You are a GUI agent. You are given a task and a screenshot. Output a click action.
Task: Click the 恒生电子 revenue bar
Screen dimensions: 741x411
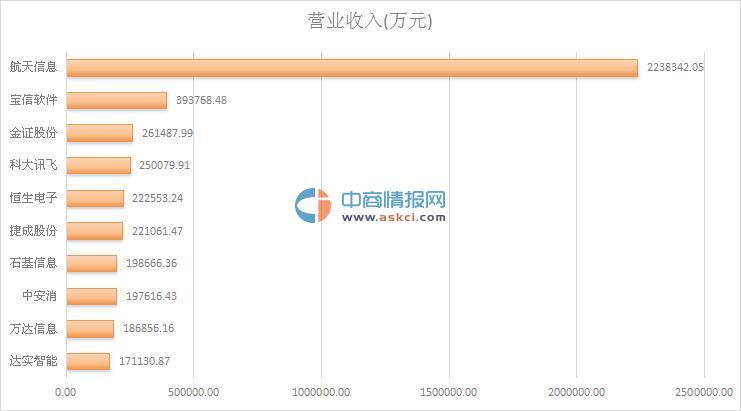click(x=95, y=198)
